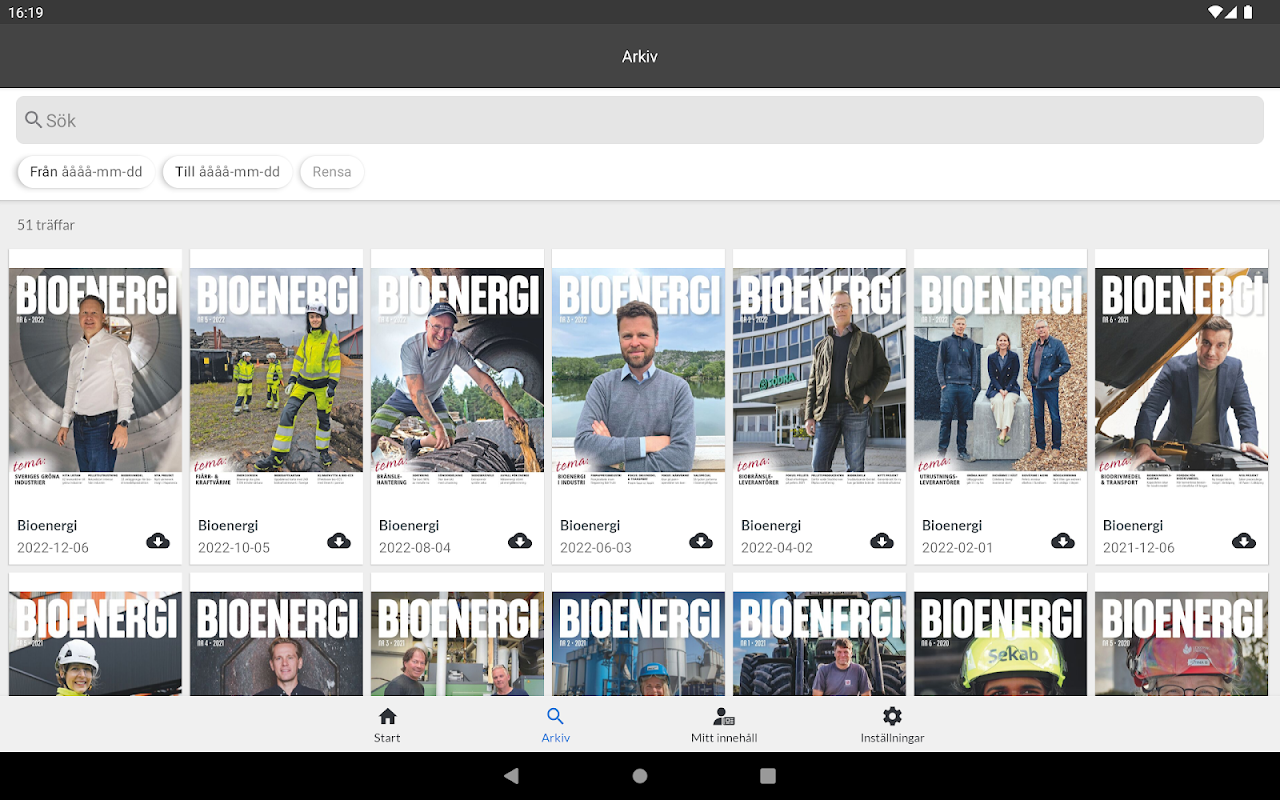1280x800 pixels.
Task: Pick a start date with Från åååå-mm-dd
Action: (86, 172)
